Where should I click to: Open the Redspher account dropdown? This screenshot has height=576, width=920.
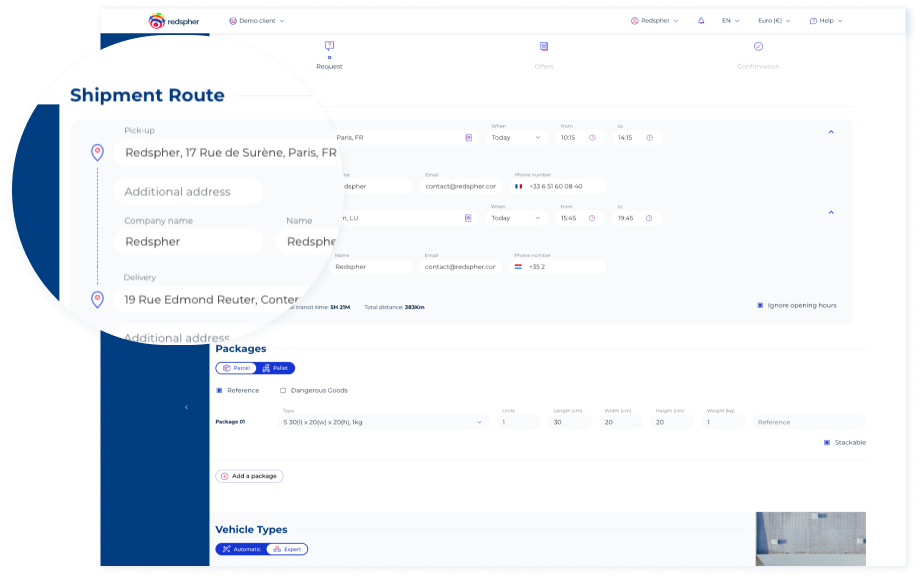654,21
